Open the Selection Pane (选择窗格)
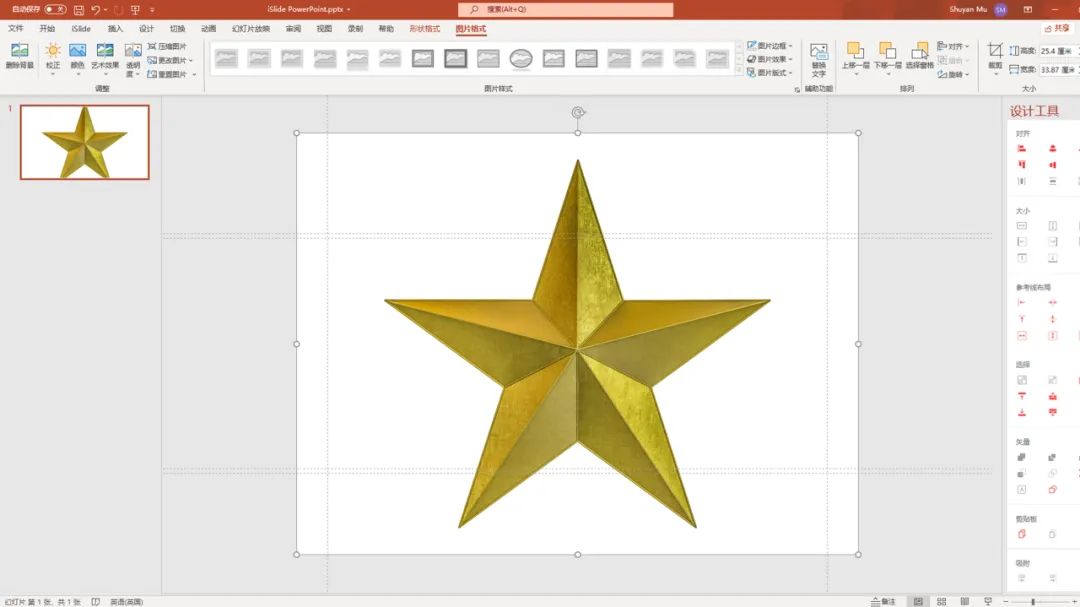The image size is (1080, 607). tap(919, 56)
